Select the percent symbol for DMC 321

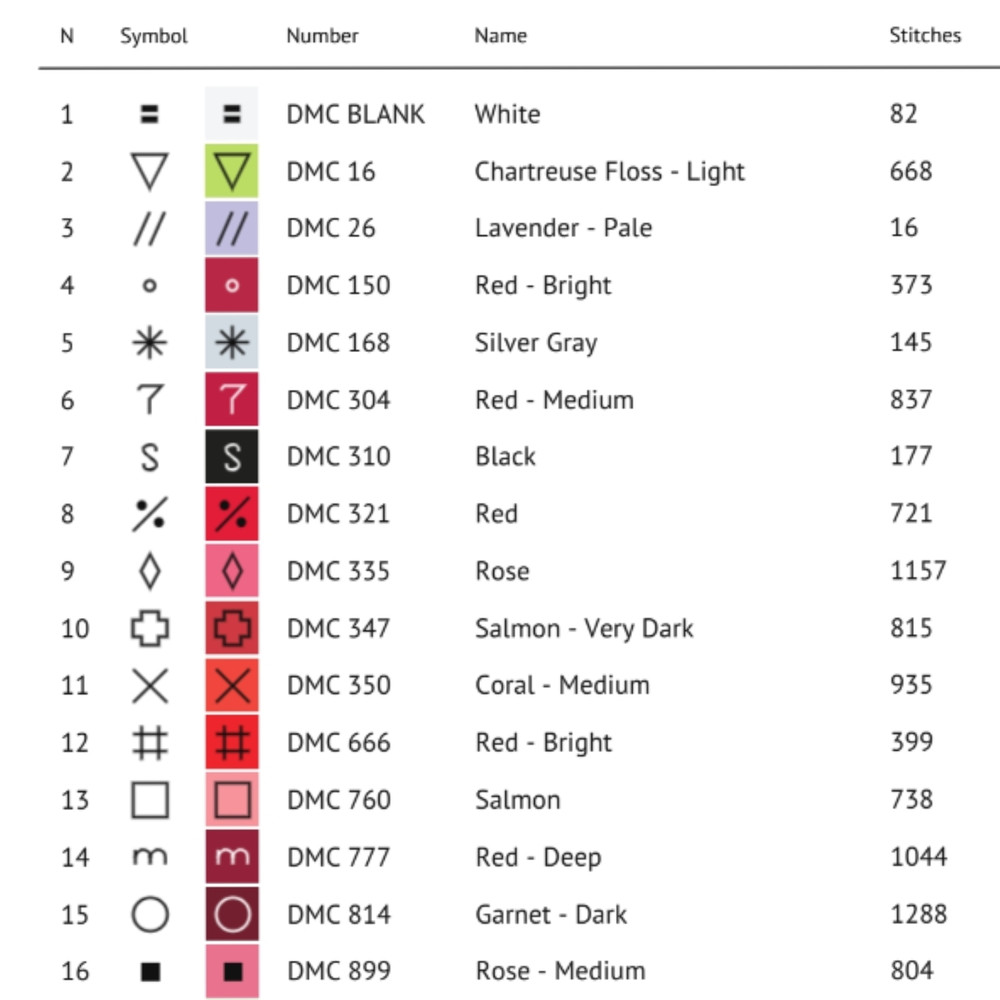pos(149,514)
